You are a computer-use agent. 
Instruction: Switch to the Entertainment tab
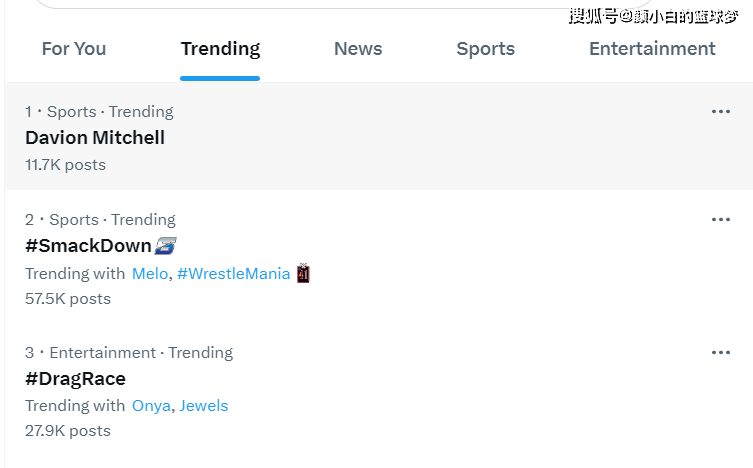[652, 49]
